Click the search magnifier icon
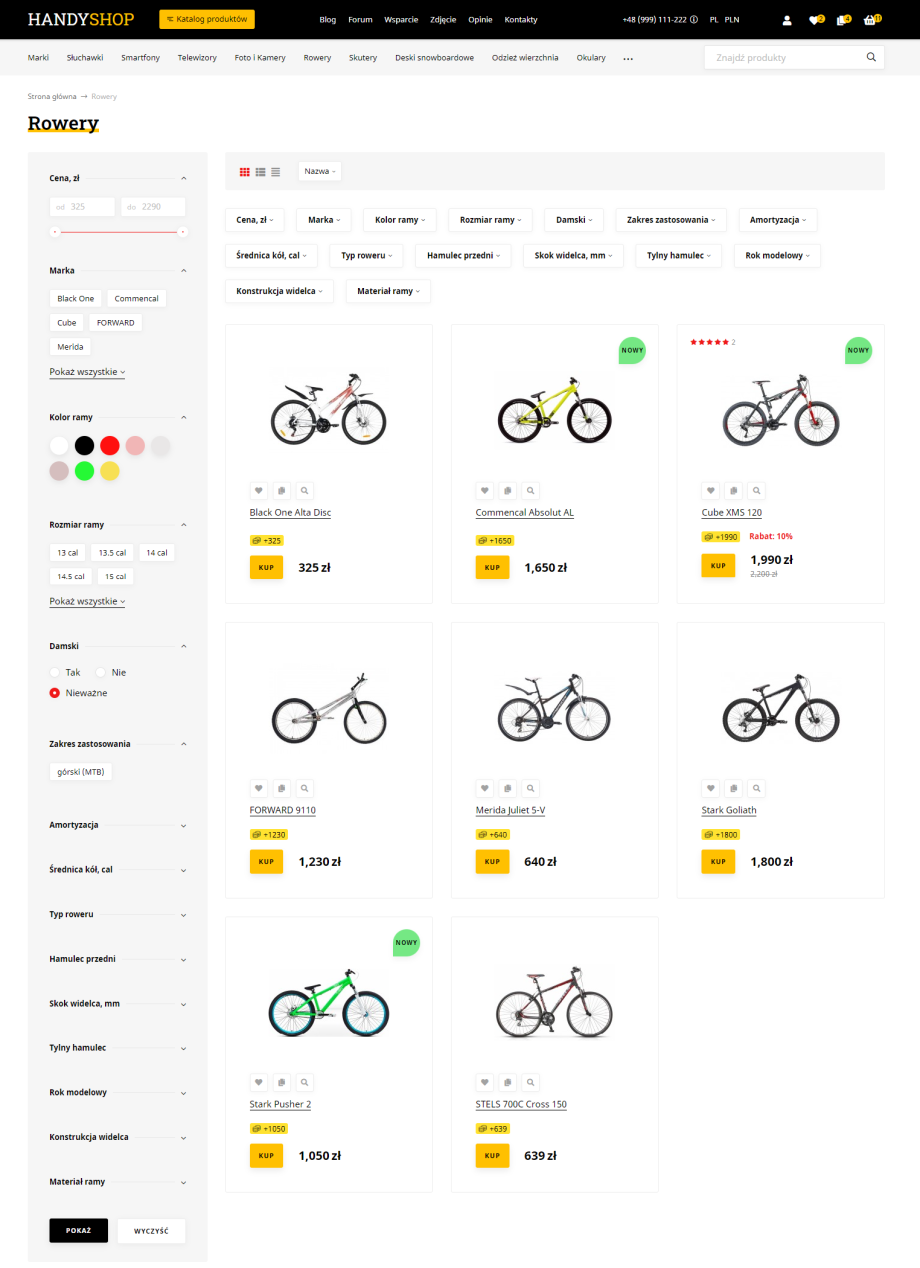Image resolution: width=920 pixels, height=1268 pixels. [x=871, y=58]
